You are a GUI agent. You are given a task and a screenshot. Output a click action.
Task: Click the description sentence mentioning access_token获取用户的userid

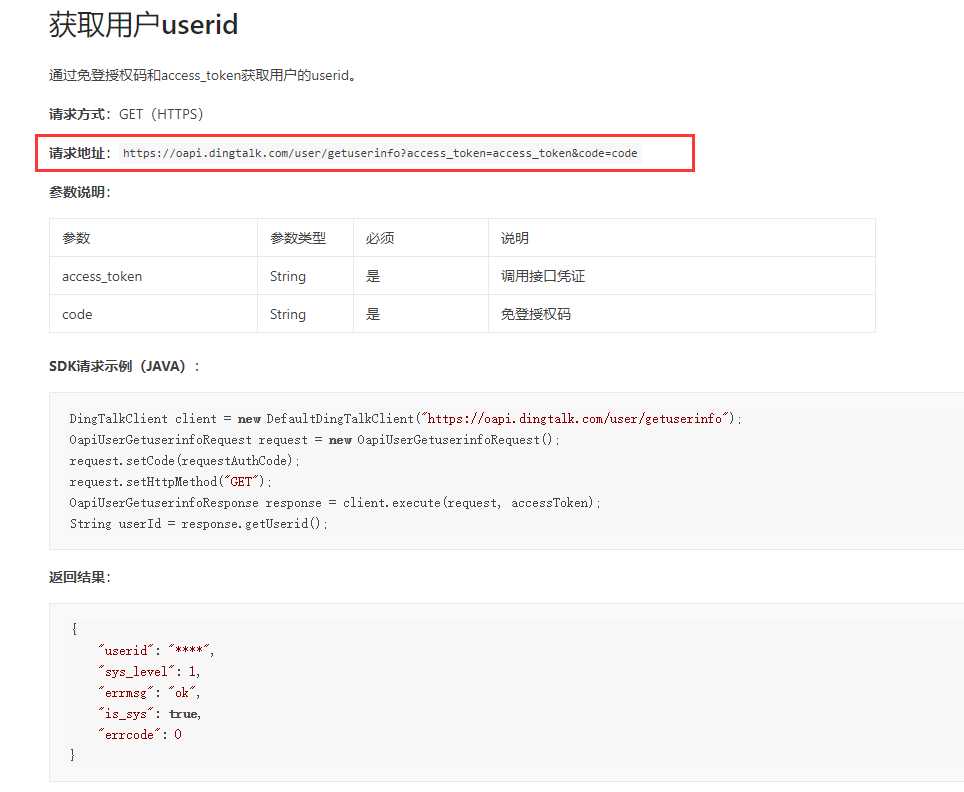[202, 75]
